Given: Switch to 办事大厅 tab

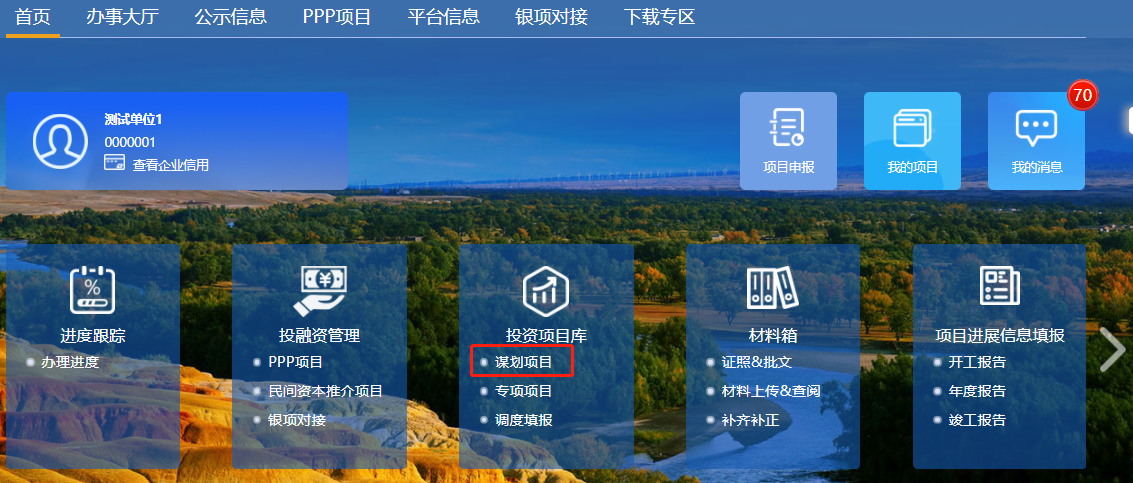Looking at the screenshot, I should click(x=122, y=17).
